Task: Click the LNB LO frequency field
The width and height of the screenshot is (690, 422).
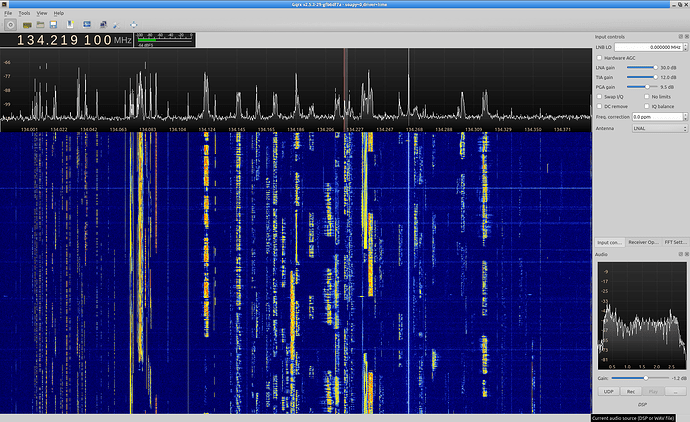Action: 649,47
